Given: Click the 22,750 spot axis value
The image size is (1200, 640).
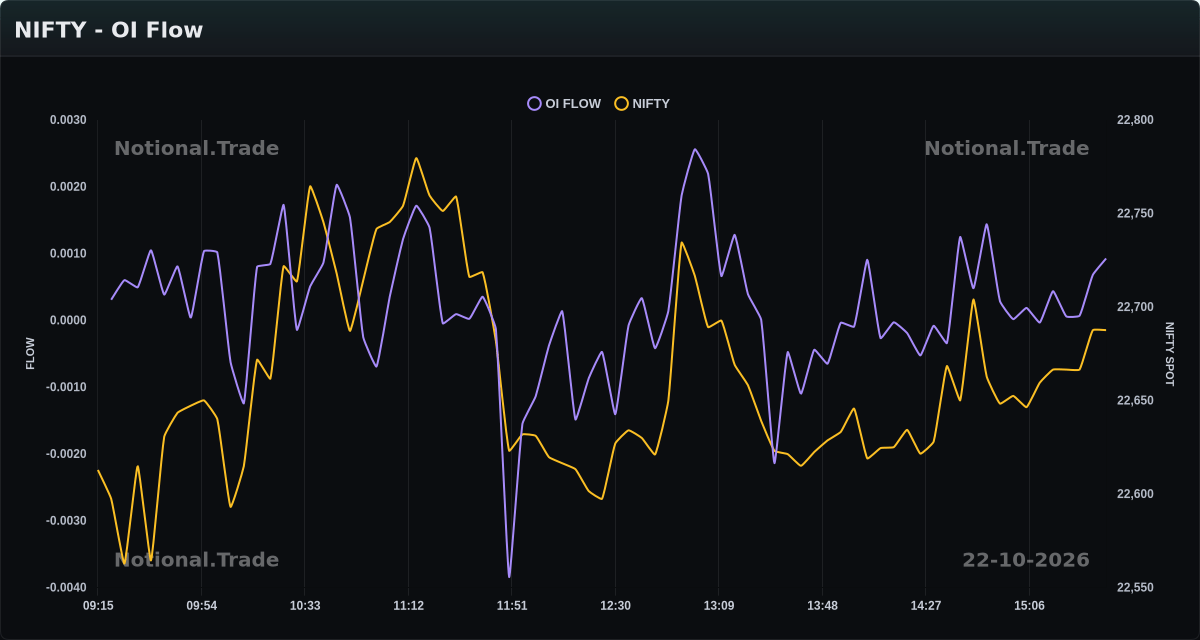Looking at the screenshot, I should [x=1135, y=214].
